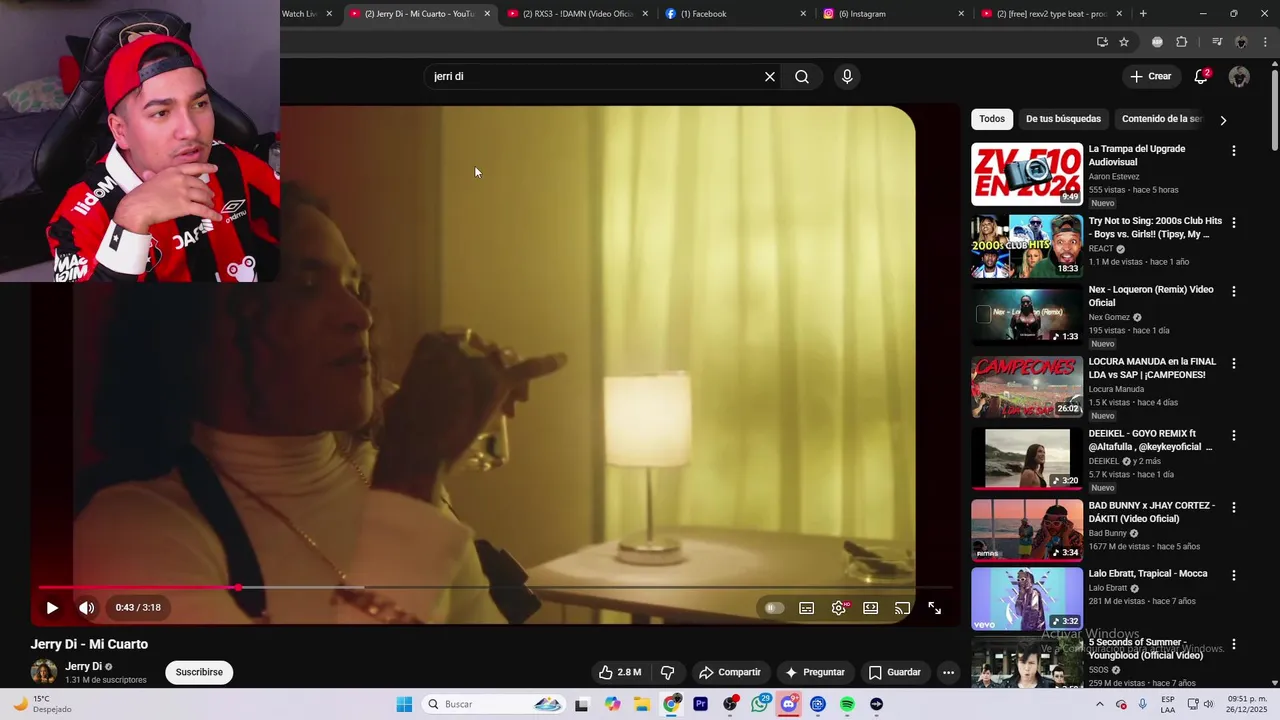This screenshot has height=720, width=1280.
Task: Open Discord from the taskbar
Action: click(x=788, y=704)
